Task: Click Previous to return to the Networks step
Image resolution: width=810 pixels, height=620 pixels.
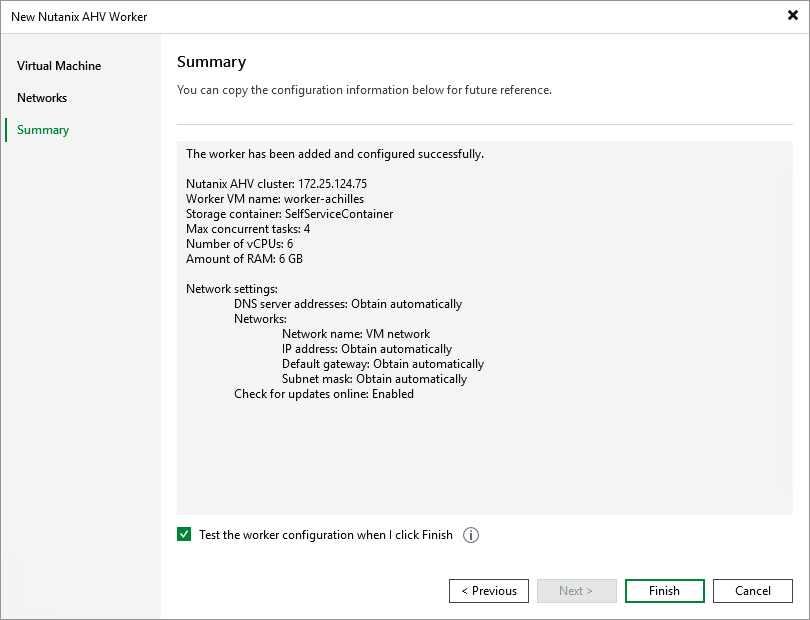Action: coord(489,590)
